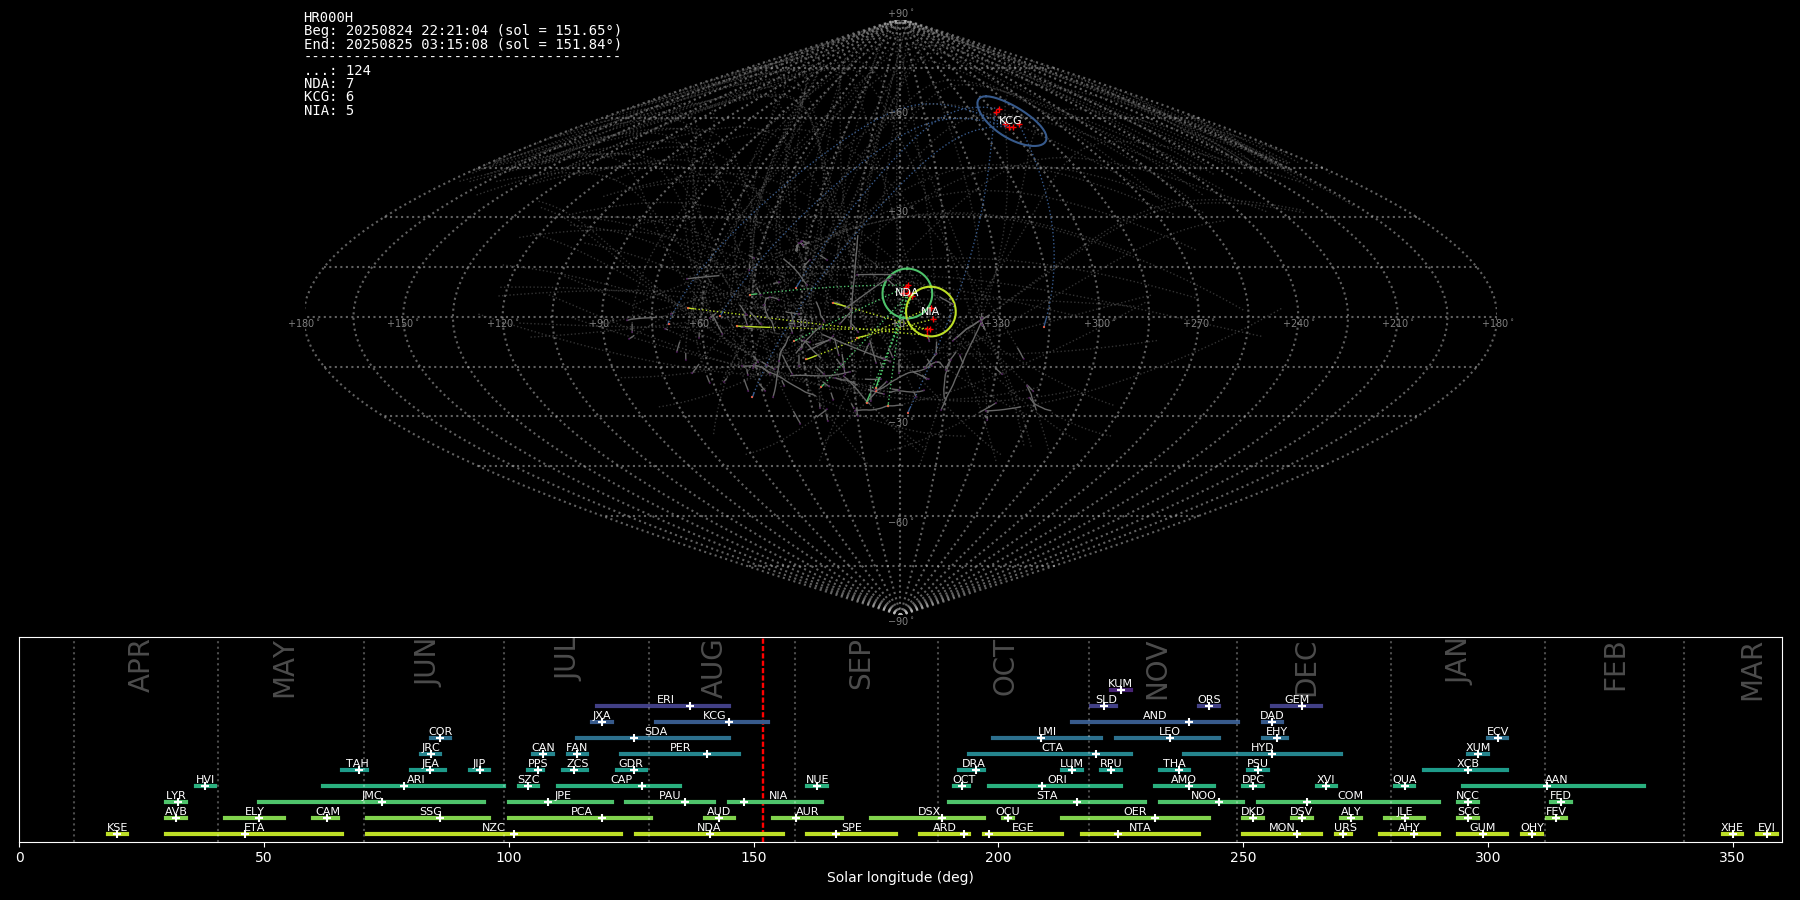
Task: Click the red dashed current solar longitude line
Action: tap(762, 739)
